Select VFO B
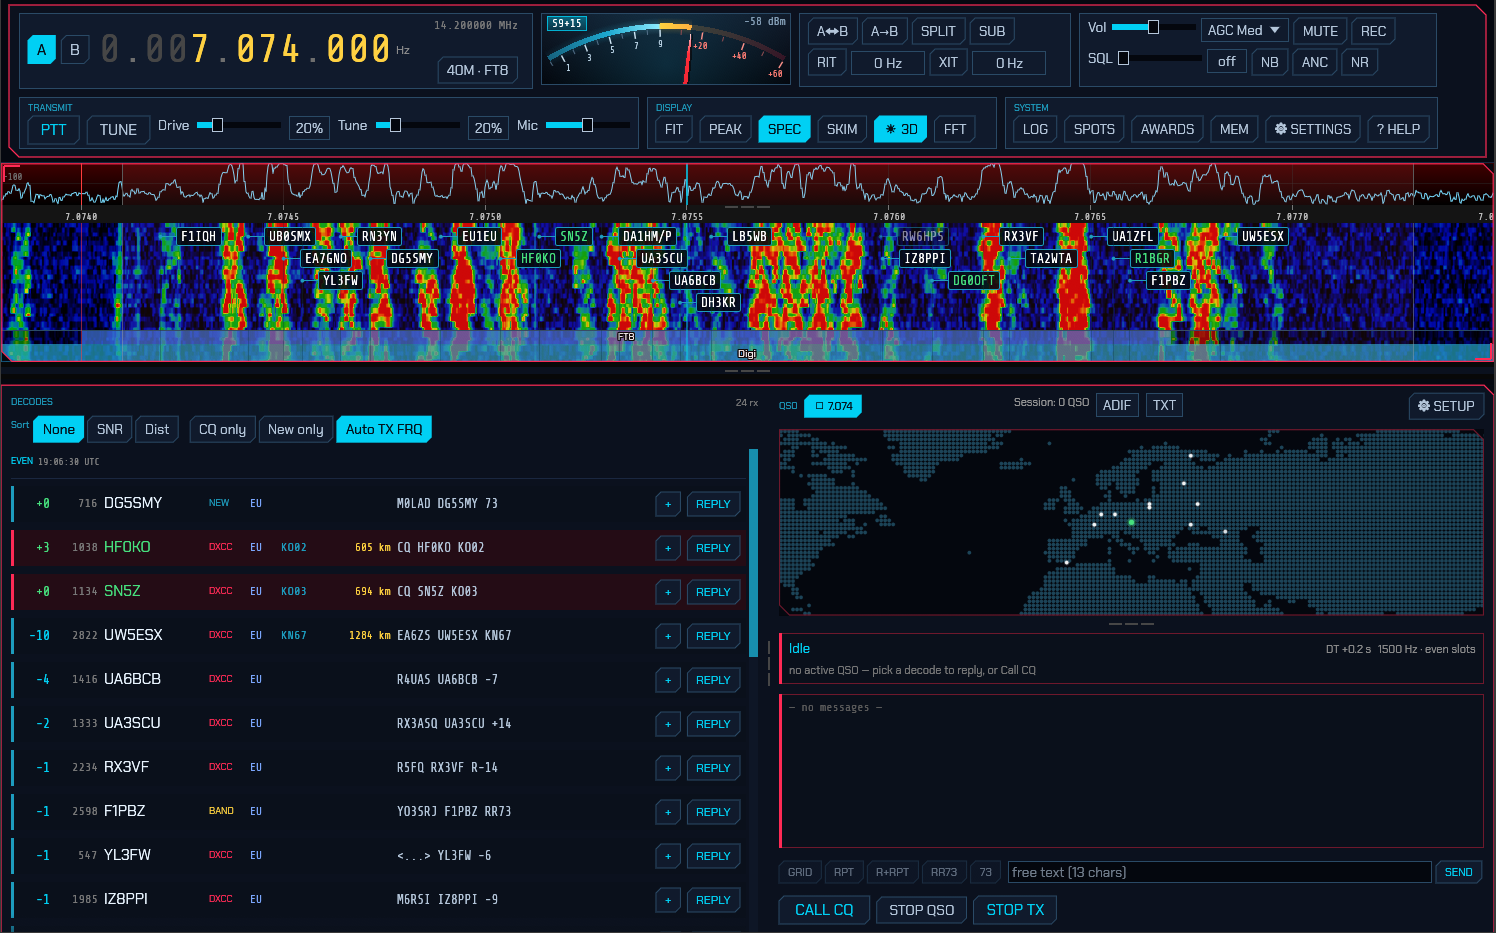Screen dimensions: 1496x933 (74, 49)
